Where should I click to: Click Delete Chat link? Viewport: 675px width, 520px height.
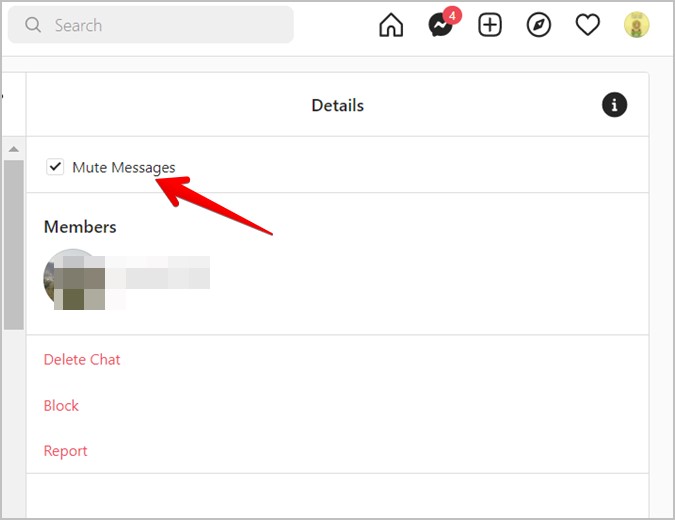point(82,359)
